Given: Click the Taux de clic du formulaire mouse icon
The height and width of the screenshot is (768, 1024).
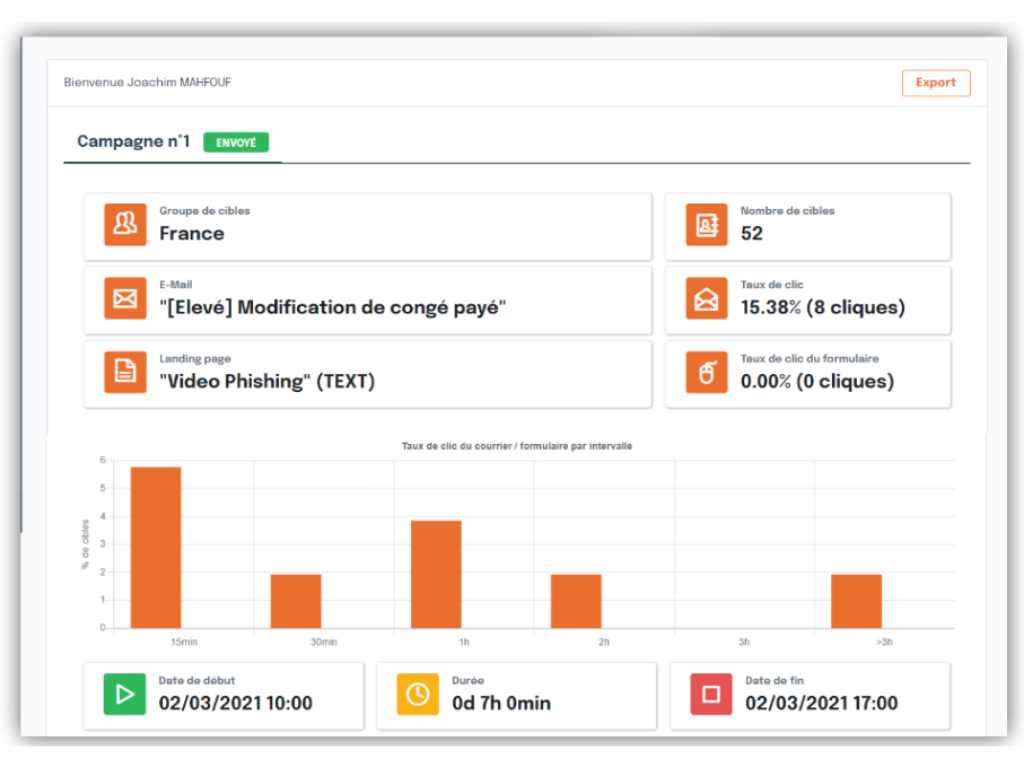Looking at the screenshot, I should [706, 372].
